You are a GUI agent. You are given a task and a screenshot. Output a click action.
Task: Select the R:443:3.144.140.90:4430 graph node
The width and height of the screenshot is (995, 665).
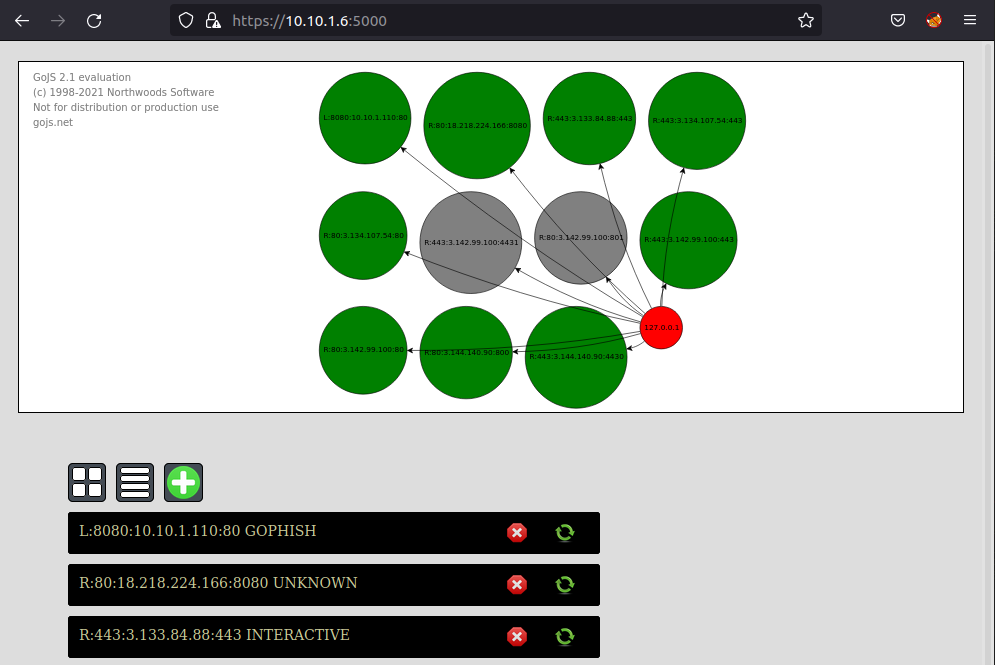click(576, 357)
